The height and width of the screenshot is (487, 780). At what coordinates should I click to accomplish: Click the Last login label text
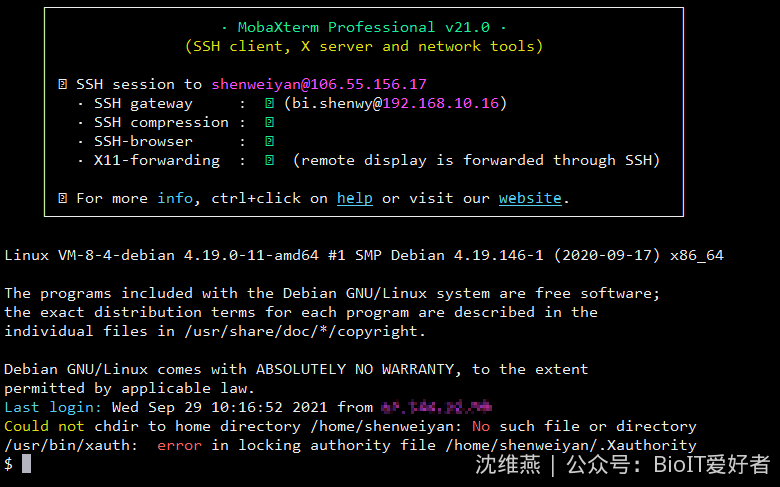(53, 407)
